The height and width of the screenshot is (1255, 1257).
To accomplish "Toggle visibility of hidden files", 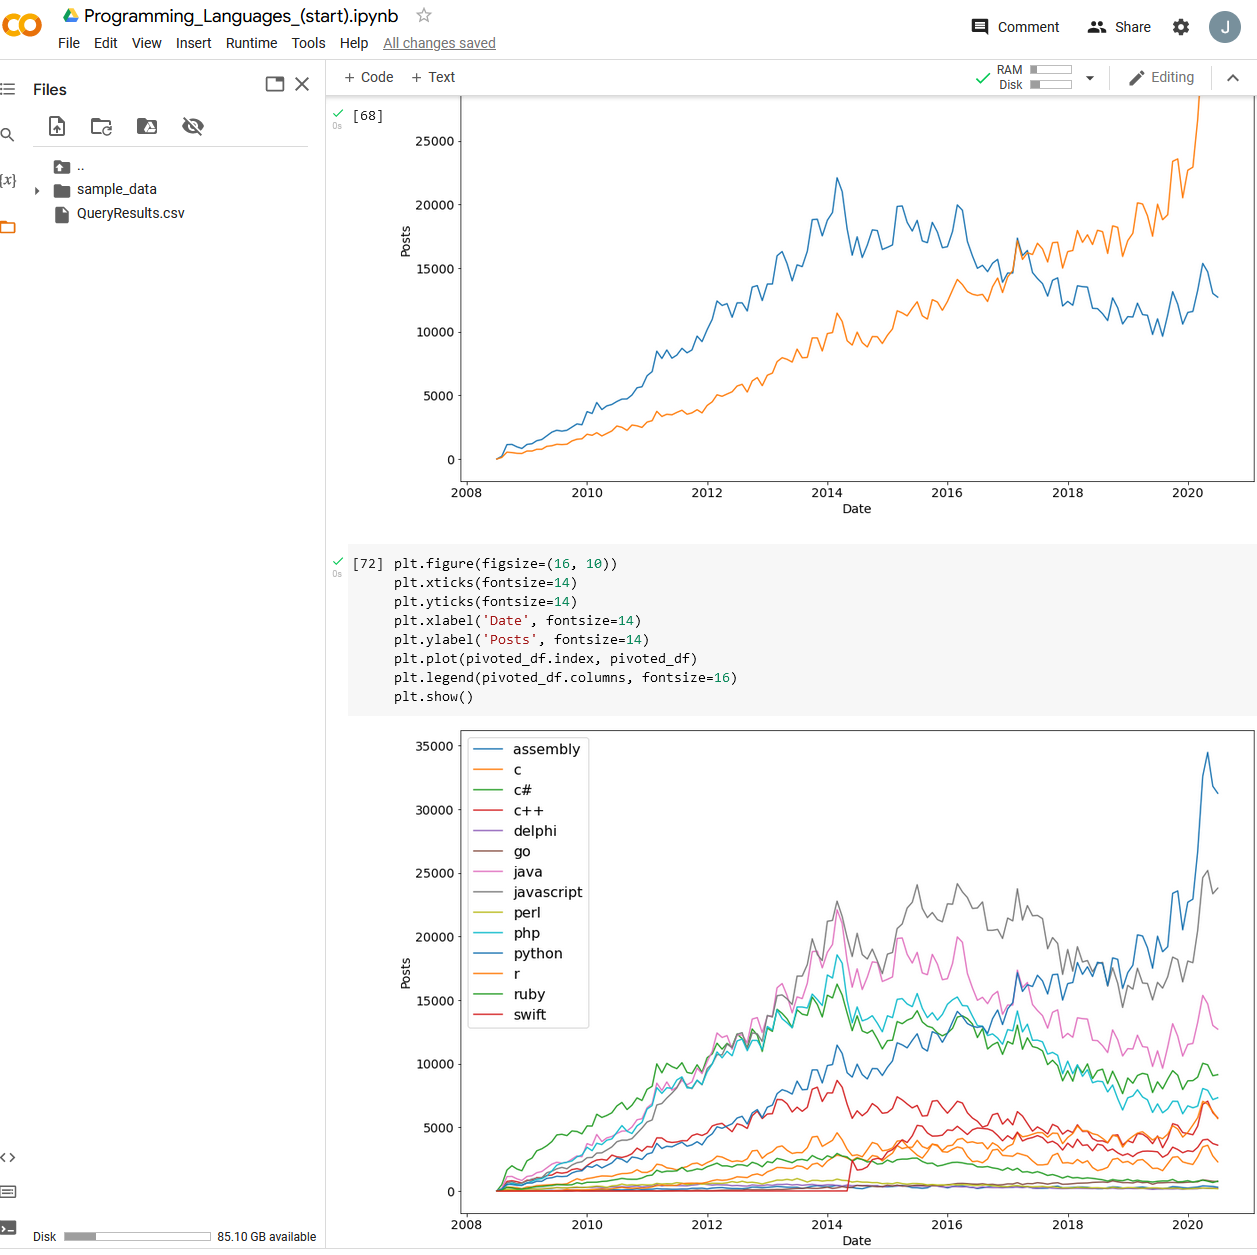I will click(192, 126).
